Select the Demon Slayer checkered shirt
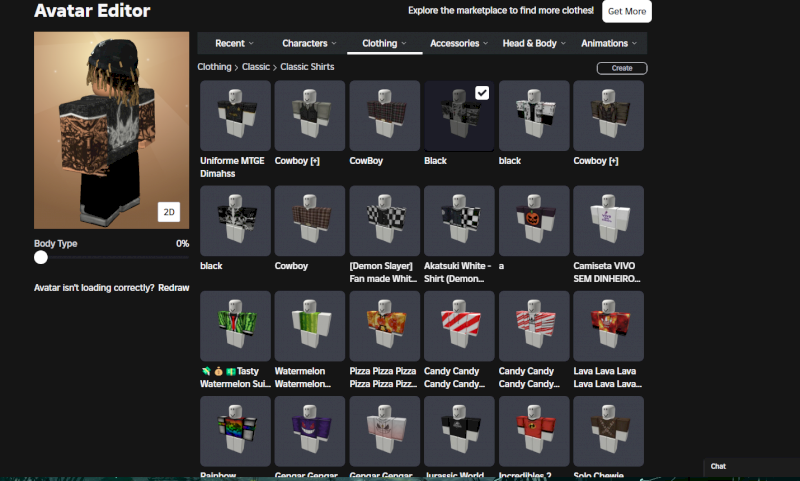The width and height of the screenshot is (800, 481). tap(384, 221)
